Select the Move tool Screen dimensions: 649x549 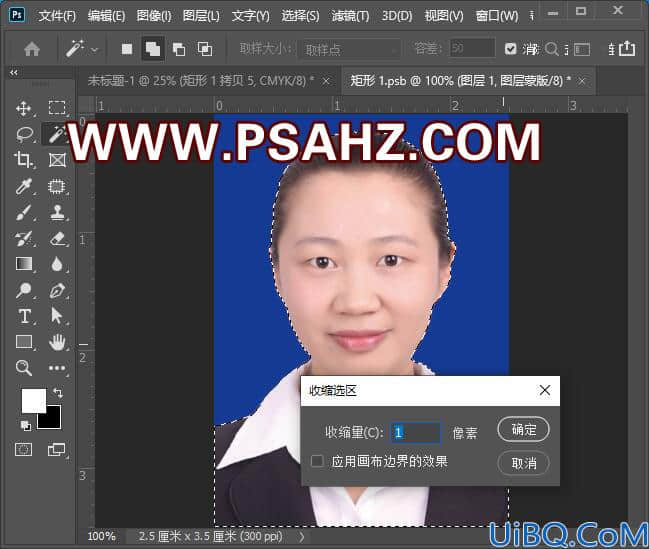24,108
